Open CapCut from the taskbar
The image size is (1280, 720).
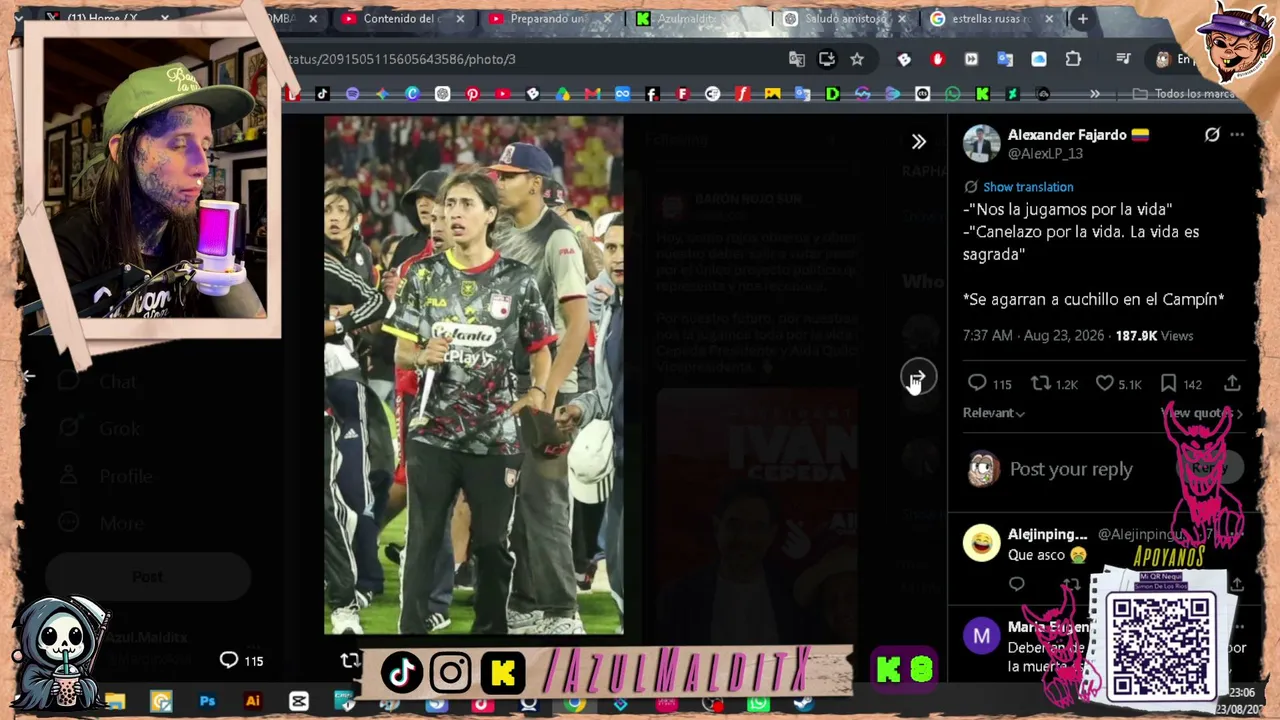299,701
